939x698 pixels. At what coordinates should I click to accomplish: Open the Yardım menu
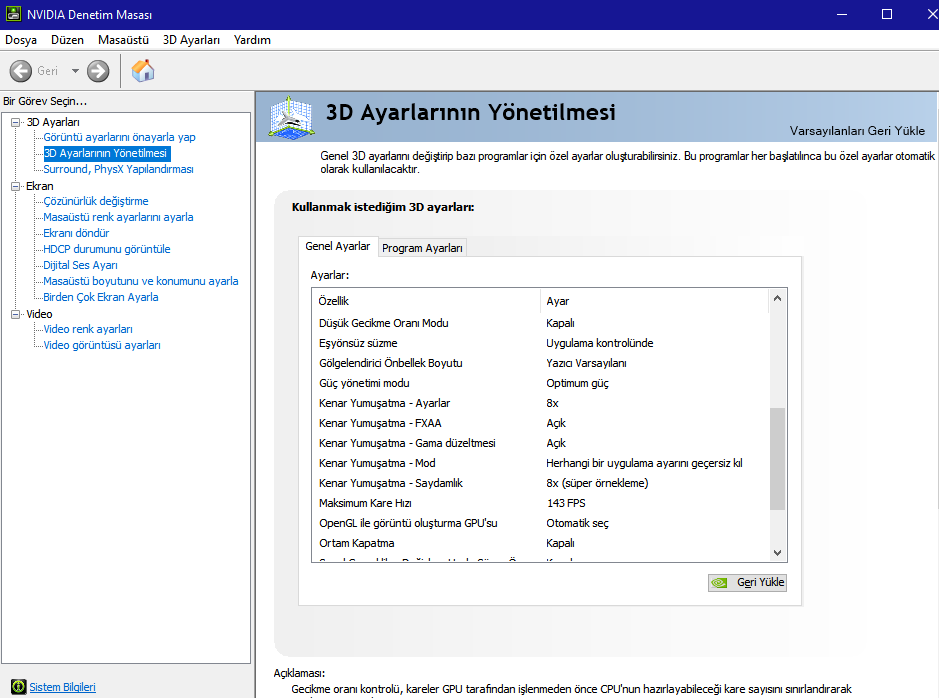tap(252, 40)
